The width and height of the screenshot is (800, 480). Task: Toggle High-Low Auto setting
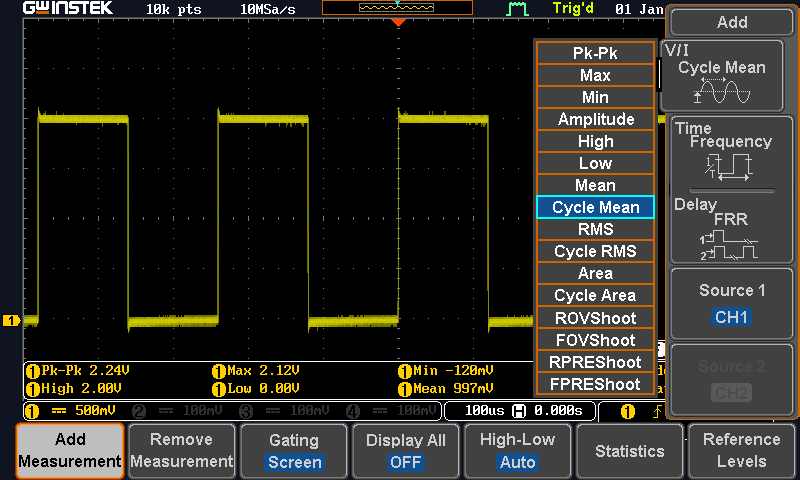(517, 451)
